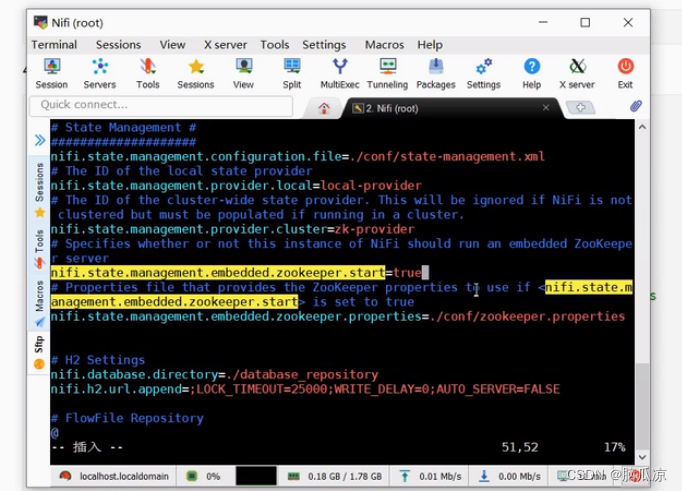The width and height of the screenshot is (682, 491).
Task: Click the '# FlowFile Repository' comment line
Action: [x=127, y=418]
